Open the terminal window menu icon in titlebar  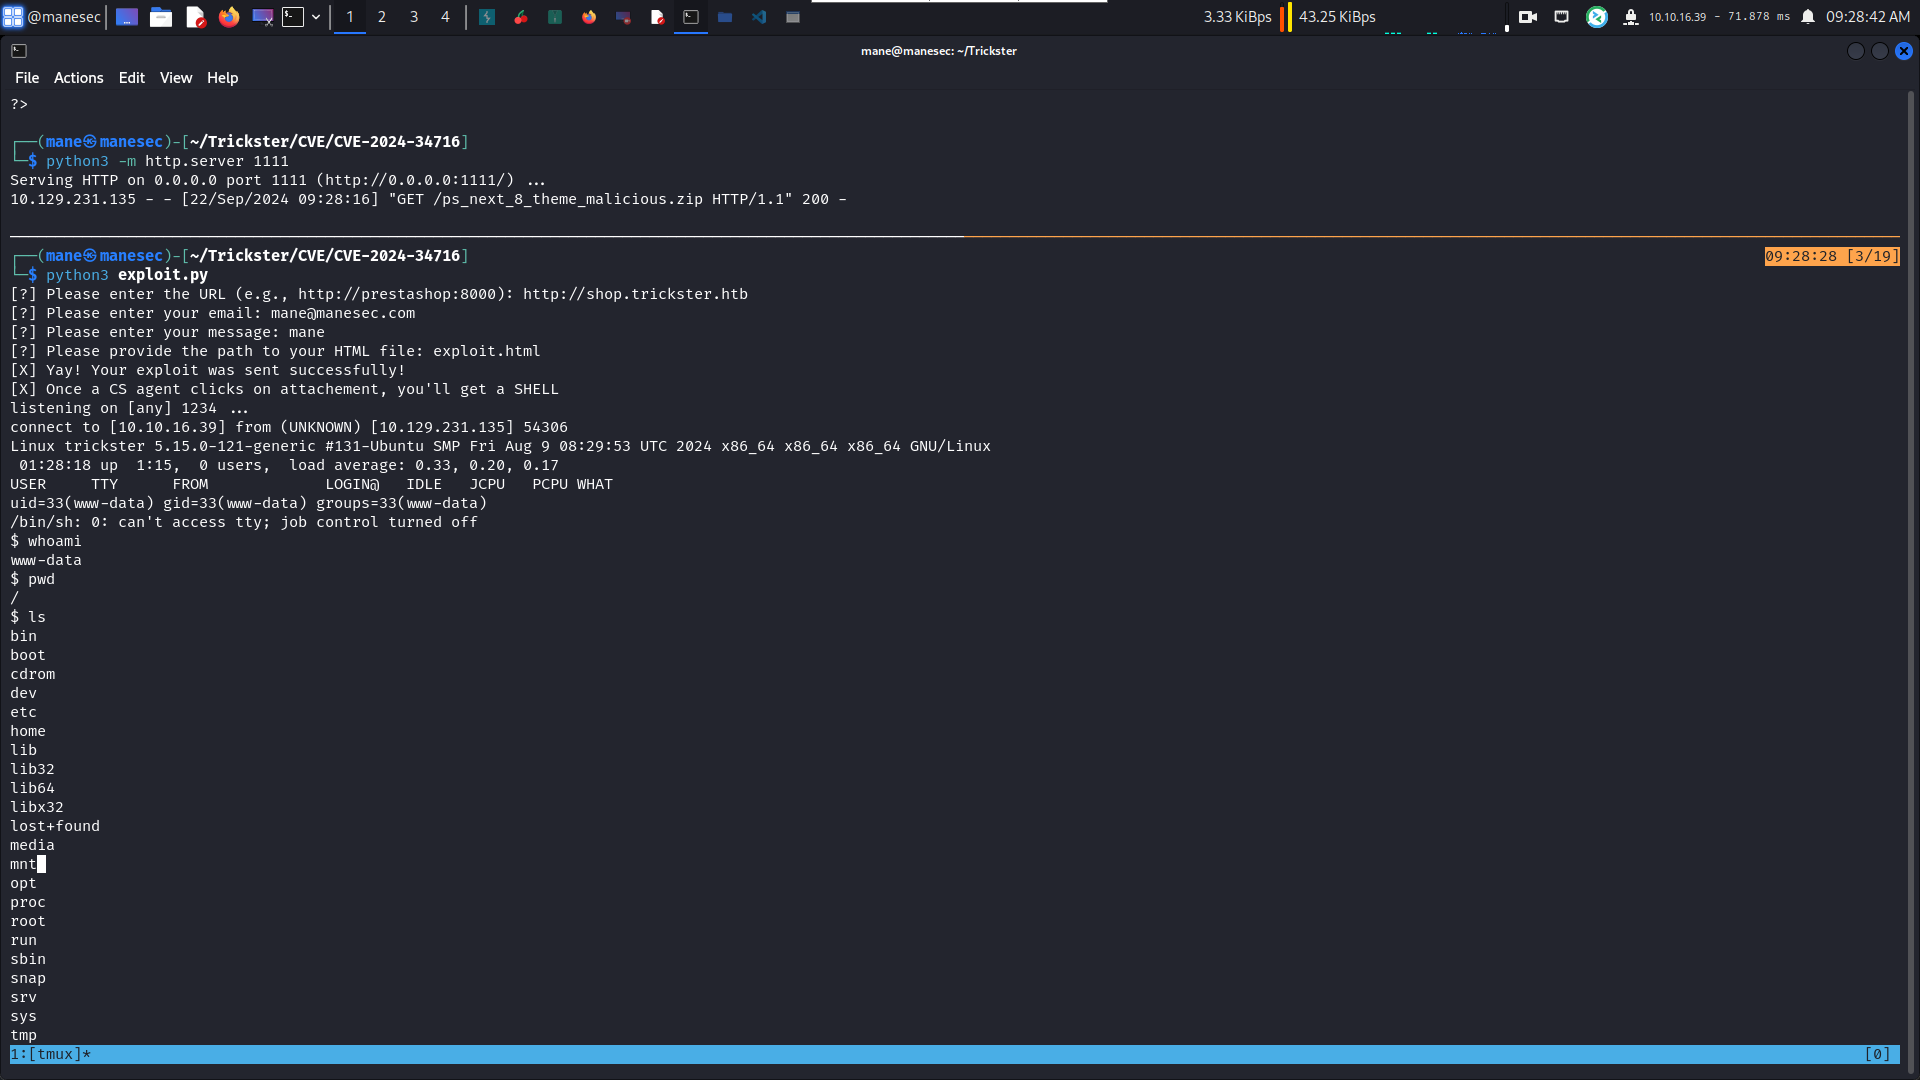tap(19, 51)
